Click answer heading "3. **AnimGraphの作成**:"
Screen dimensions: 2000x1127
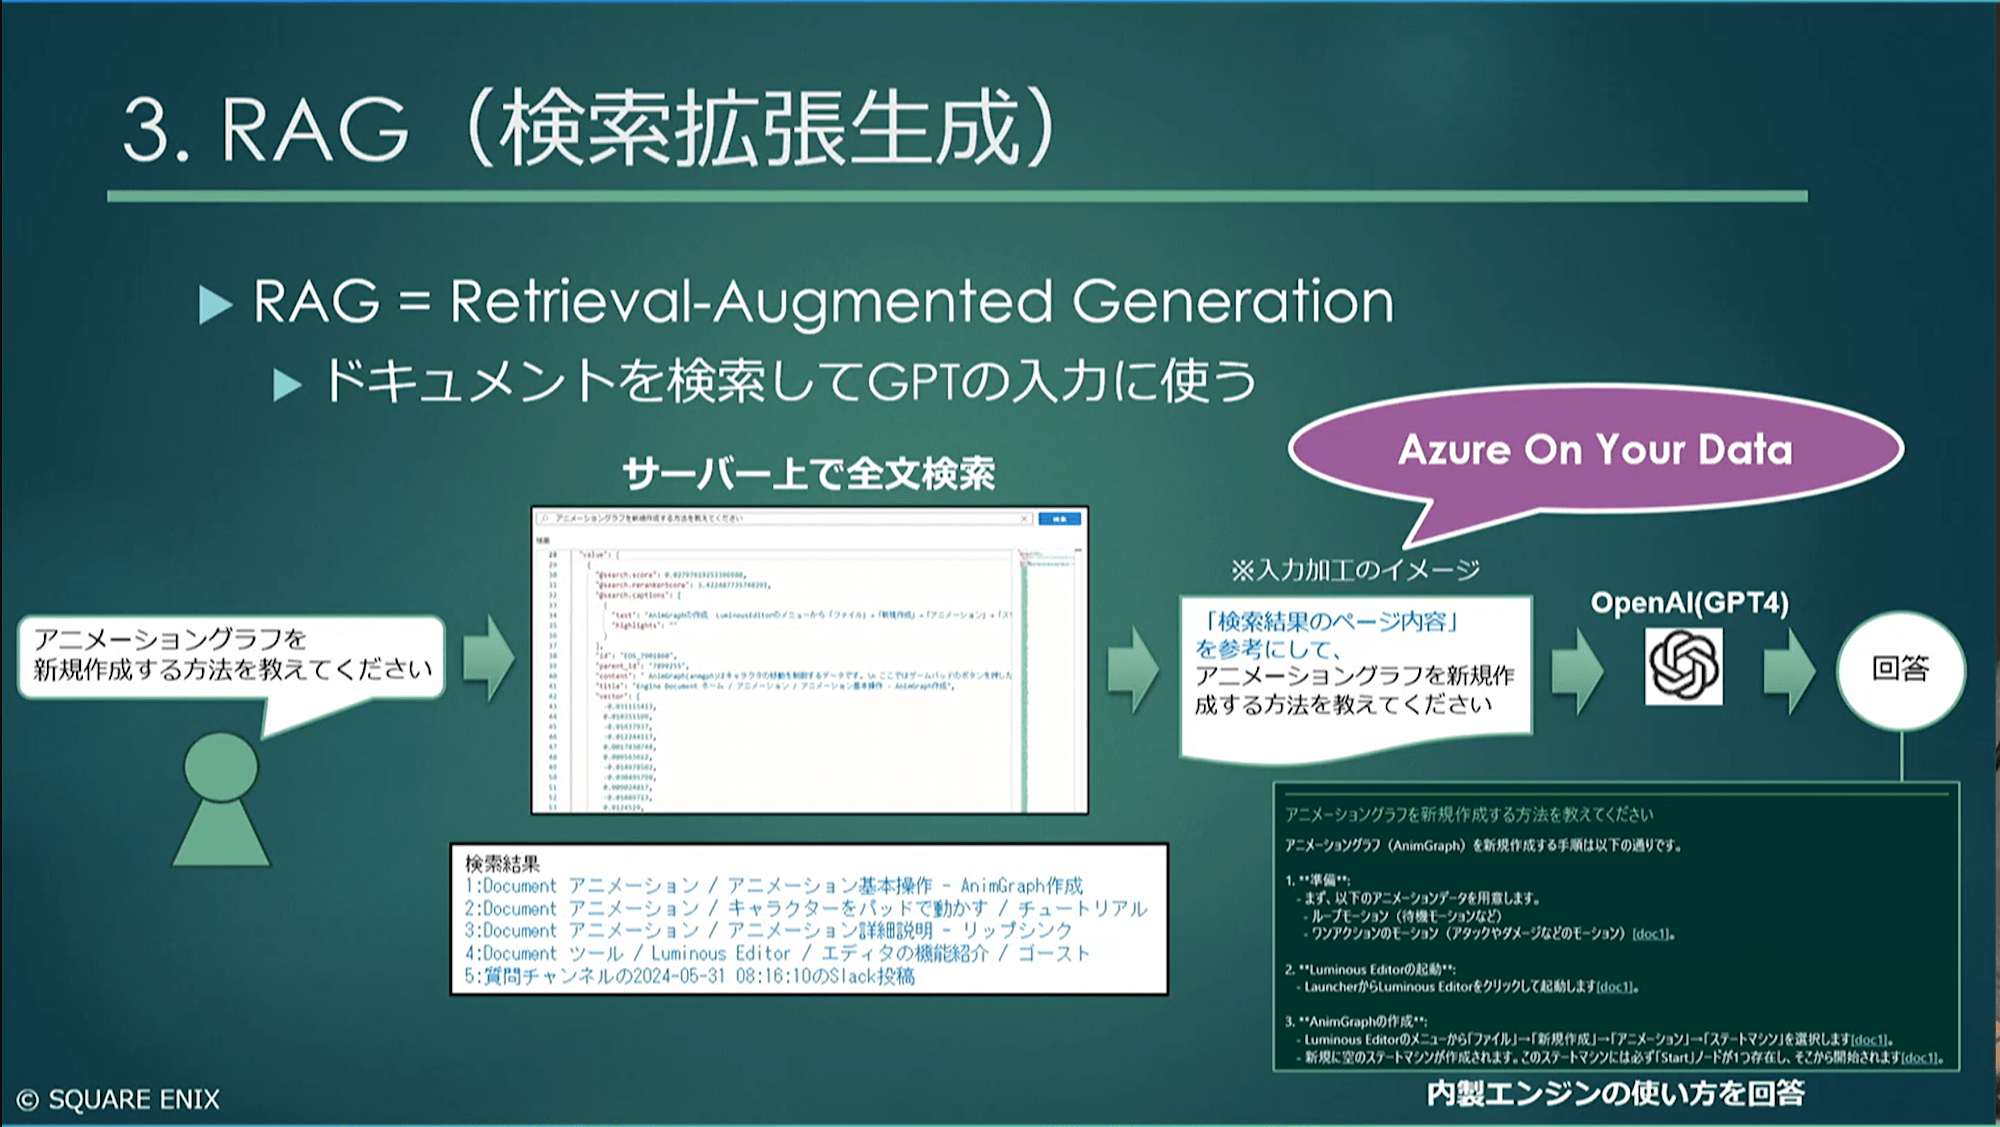[x=1356, y=1022]
